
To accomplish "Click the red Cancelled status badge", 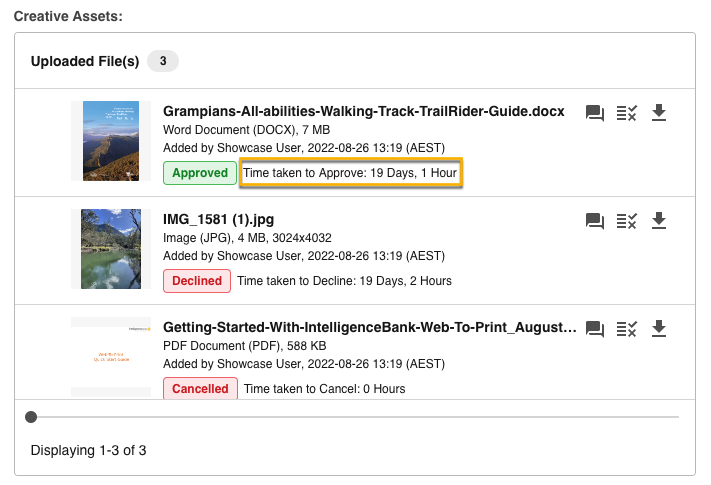I will click(200, 388).
